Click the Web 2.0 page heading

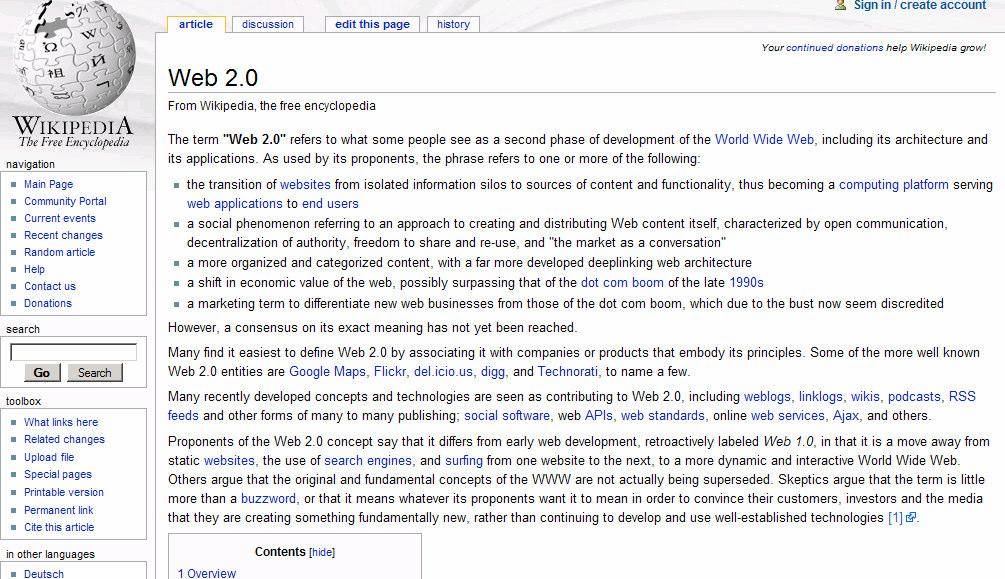[213, 78]
